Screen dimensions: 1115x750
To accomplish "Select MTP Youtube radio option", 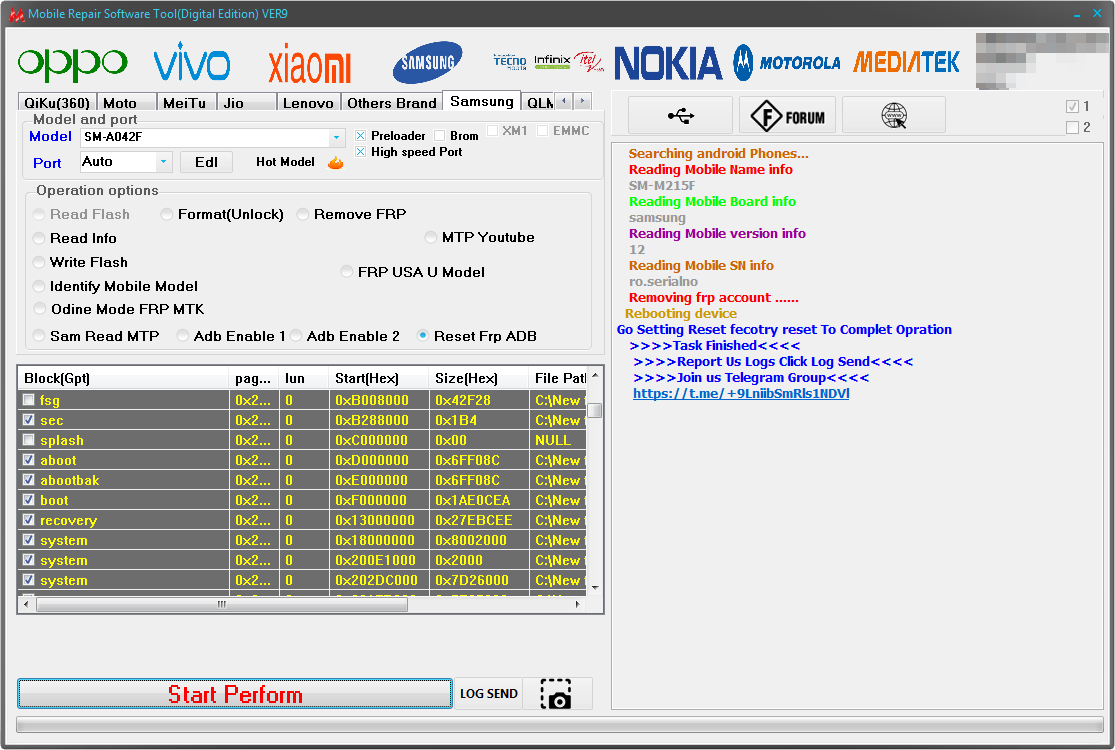I will tap(431, 237).
